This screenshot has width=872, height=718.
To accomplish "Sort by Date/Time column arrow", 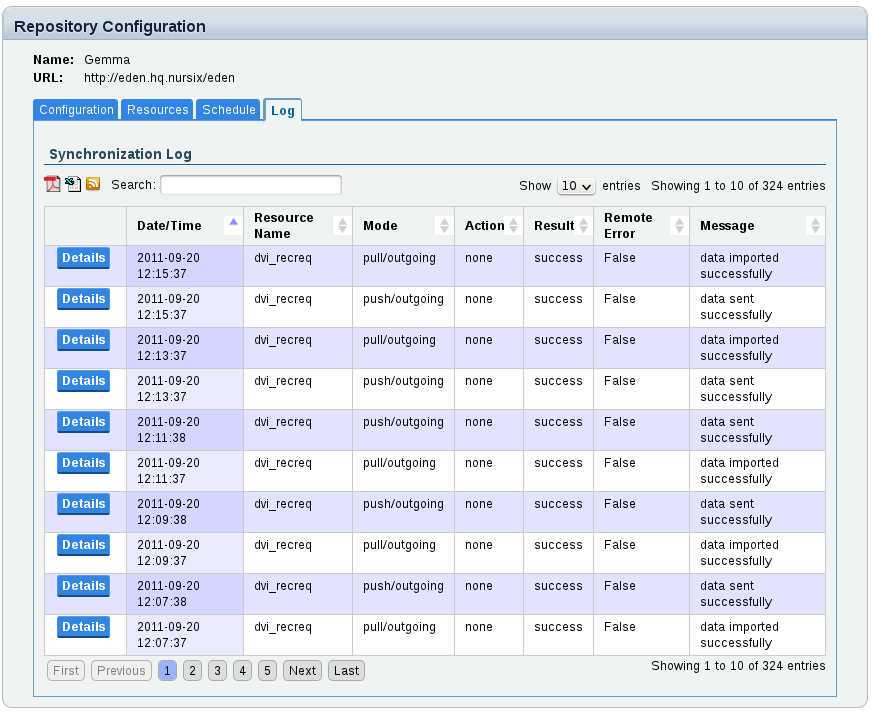I will 233,222.
